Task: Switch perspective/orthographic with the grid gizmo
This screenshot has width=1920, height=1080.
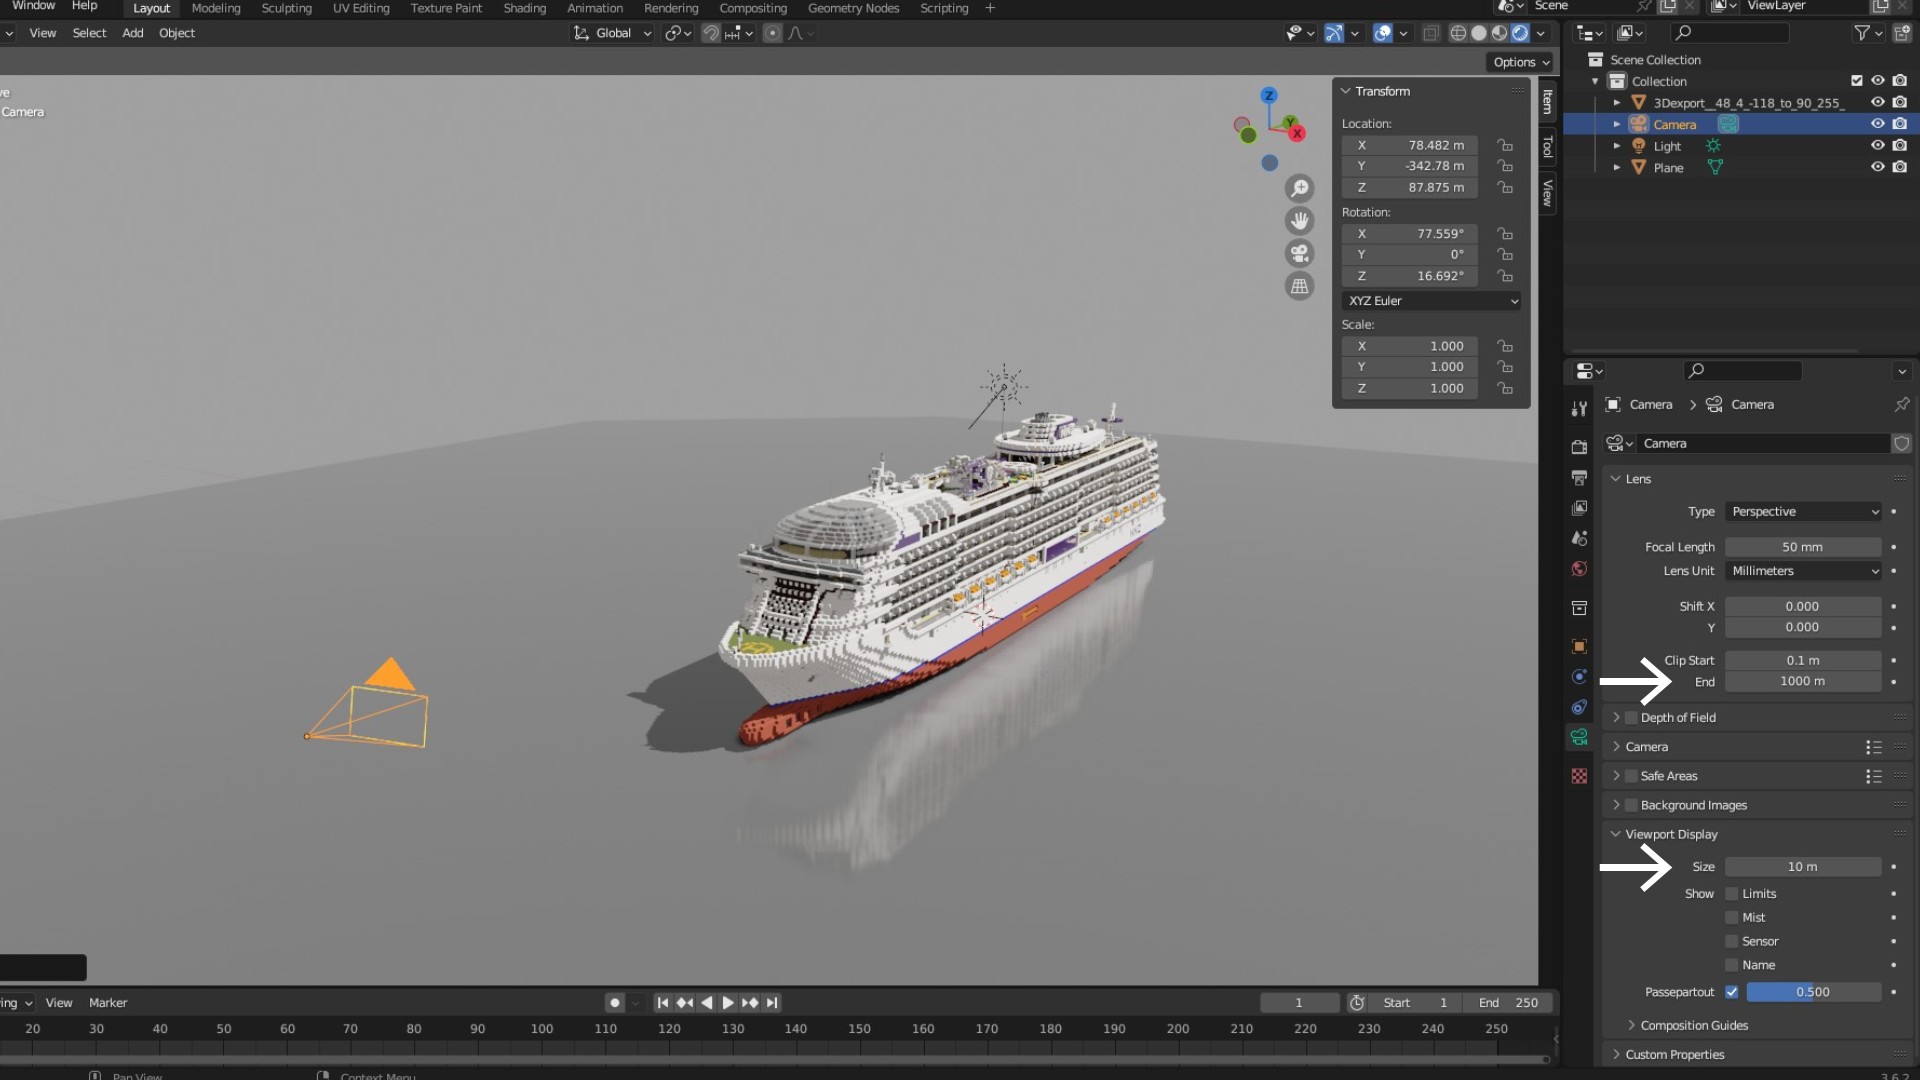Action: tap(1299, 287)
